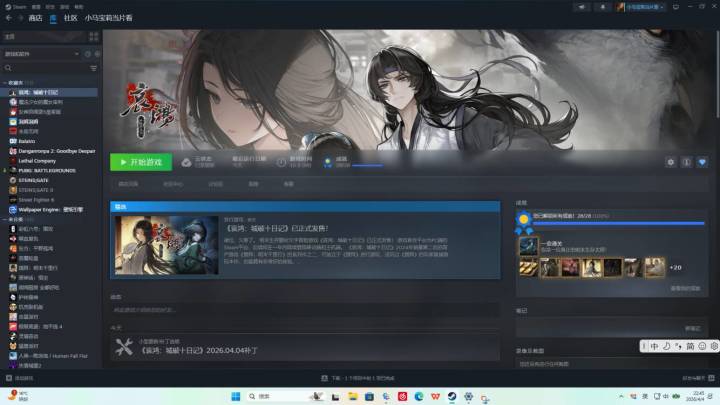Open the library filter options icon
The width and height of the screenshot is (720, 405).
(94, 68)
